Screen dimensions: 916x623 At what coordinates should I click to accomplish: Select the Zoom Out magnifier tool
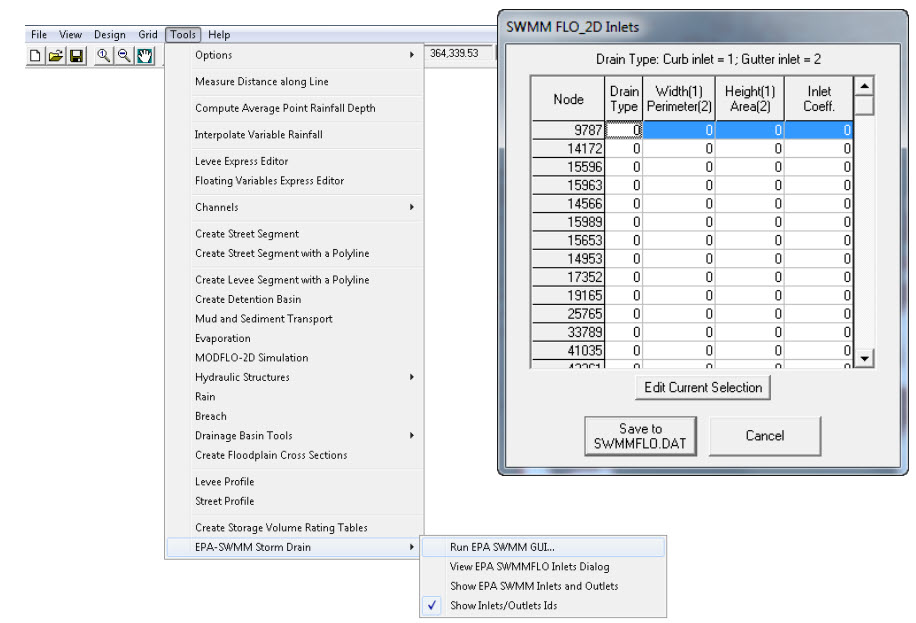124,56
